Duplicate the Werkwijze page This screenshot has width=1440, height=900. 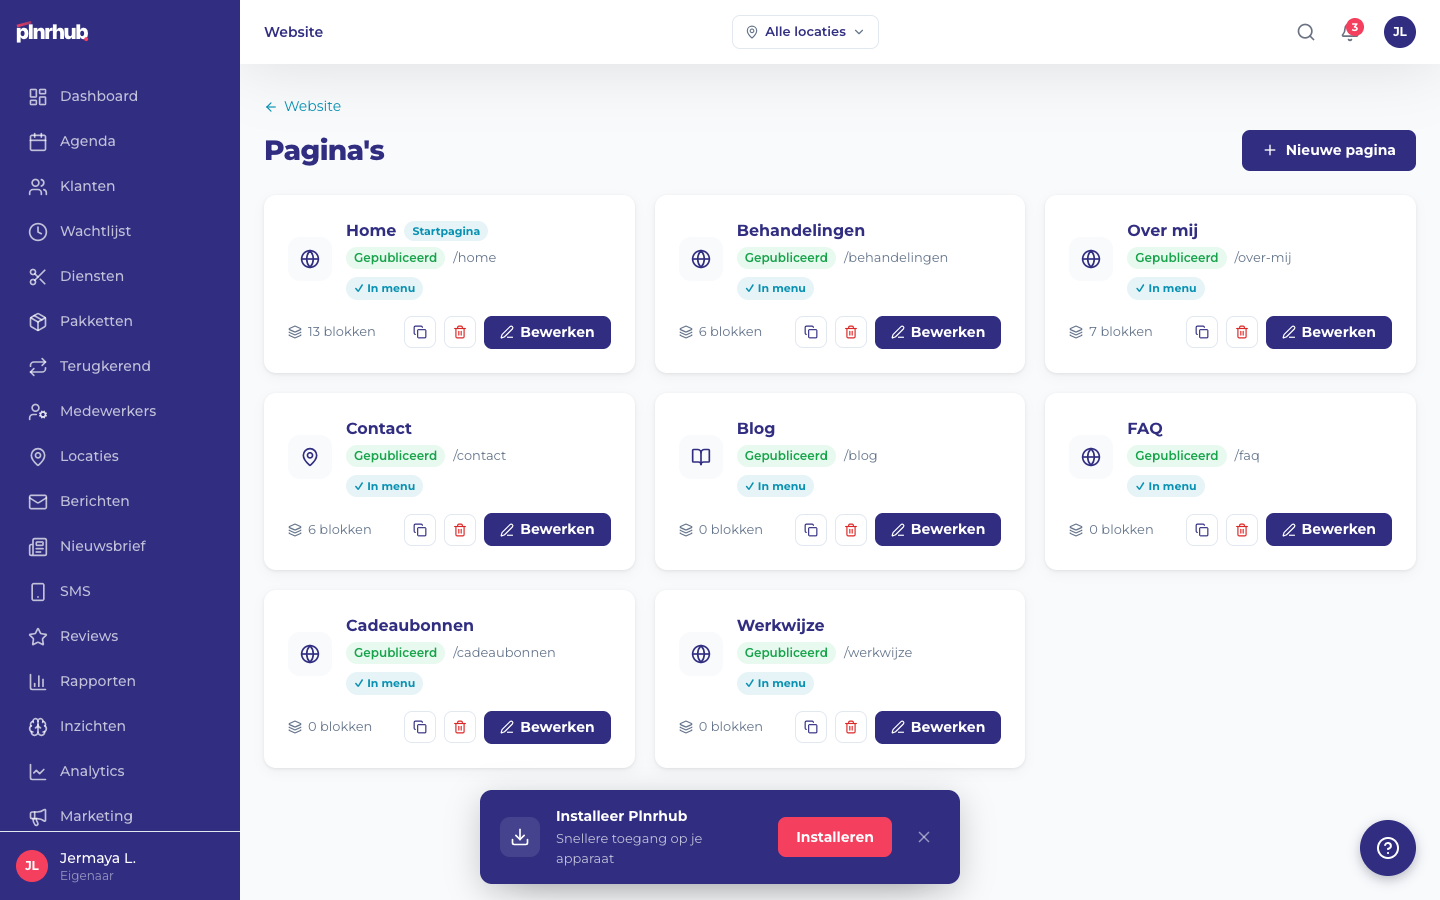click(x=811, y=727)
